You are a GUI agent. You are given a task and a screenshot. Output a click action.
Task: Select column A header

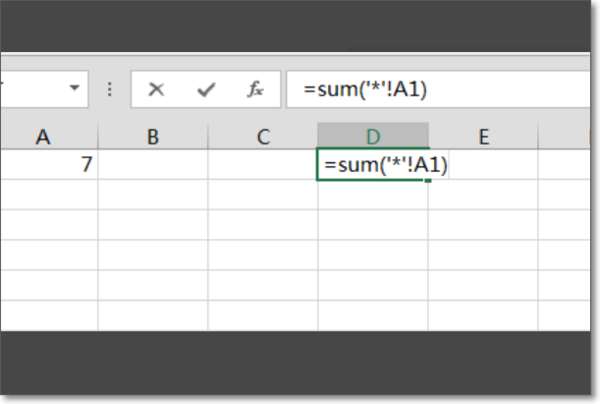[x=49, y=136]
